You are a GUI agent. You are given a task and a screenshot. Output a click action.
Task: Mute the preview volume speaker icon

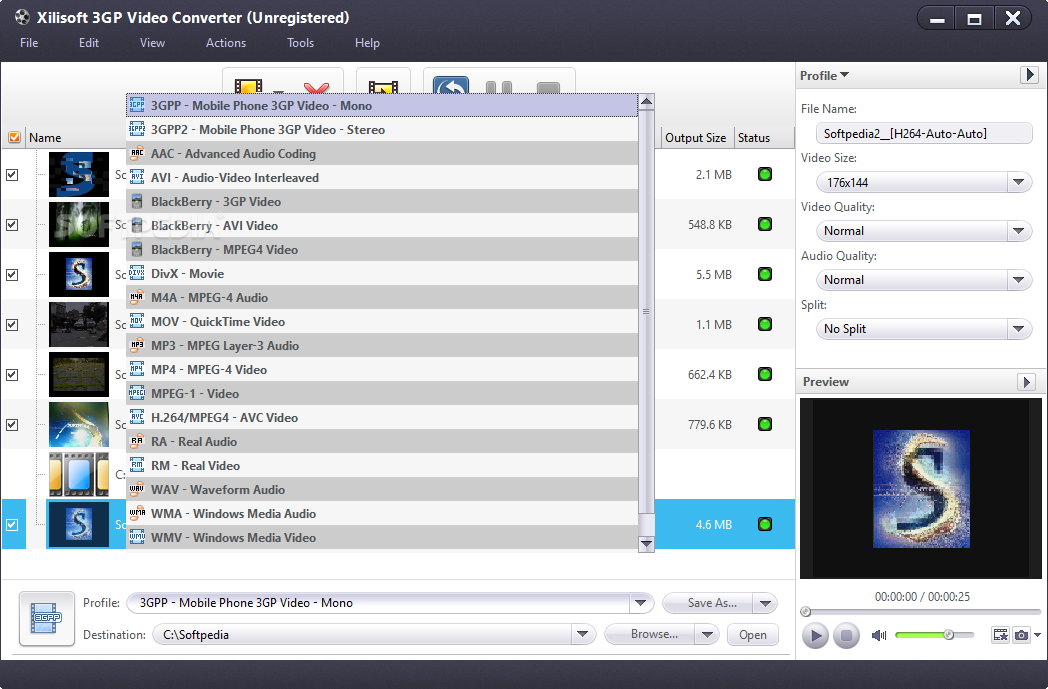click(878, 635)
